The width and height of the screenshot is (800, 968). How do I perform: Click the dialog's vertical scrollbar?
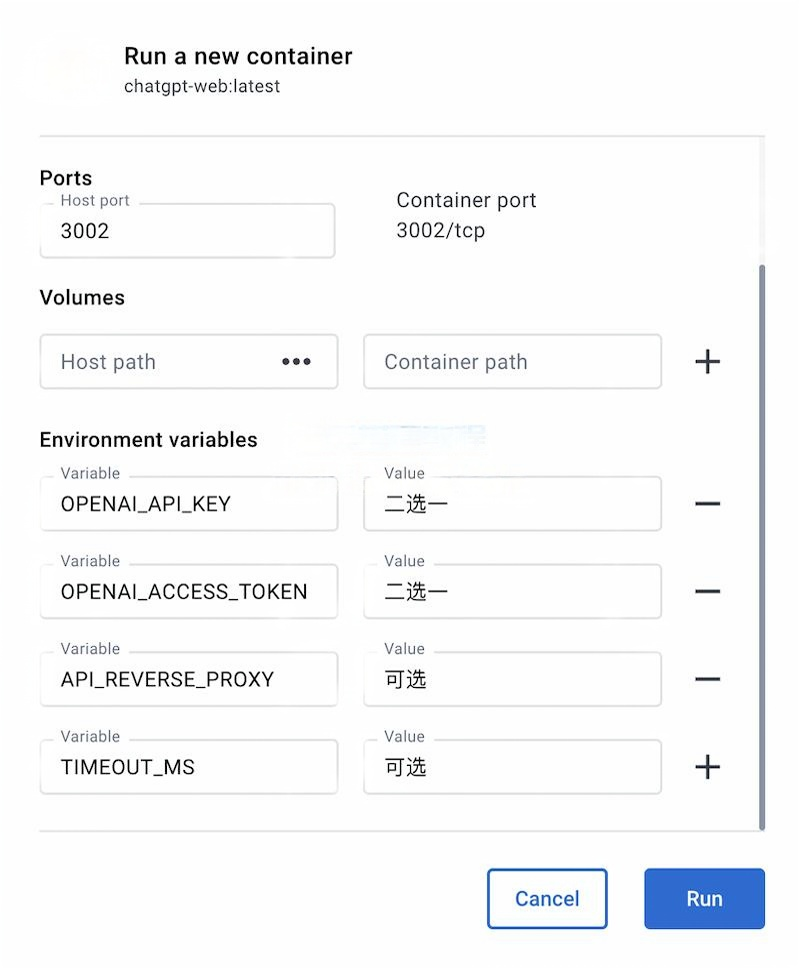click(x=762, y=548)
